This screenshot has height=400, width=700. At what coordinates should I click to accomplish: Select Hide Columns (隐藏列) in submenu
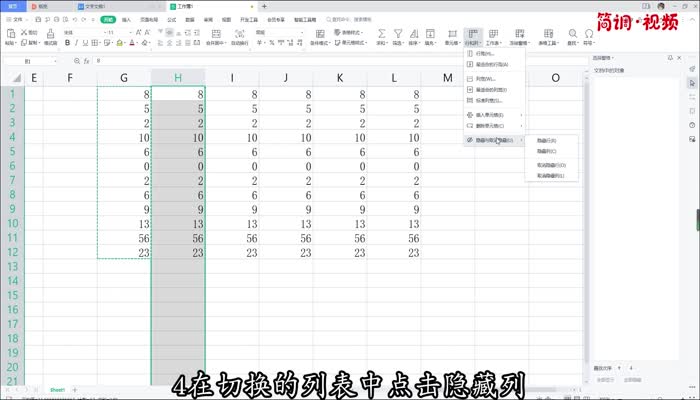(546, 152)
